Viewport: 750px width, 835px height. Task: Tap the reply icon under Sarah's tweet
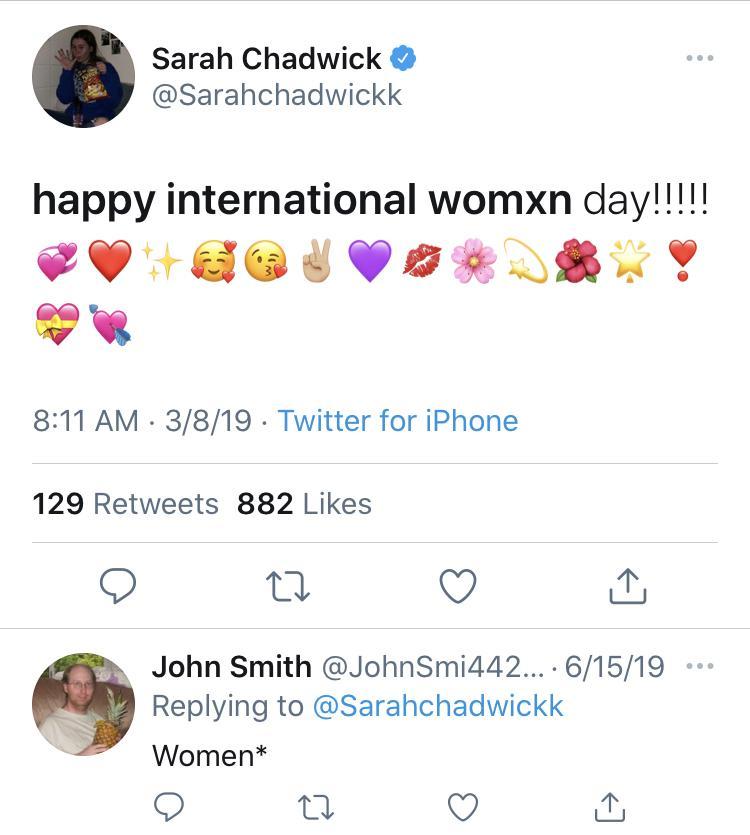pyautogui.click(x=118, y=586)
